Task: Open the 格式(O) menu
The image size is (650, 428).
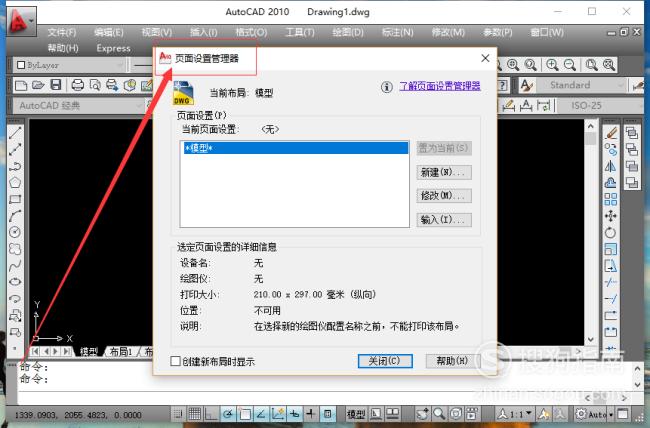Action: 251,32
